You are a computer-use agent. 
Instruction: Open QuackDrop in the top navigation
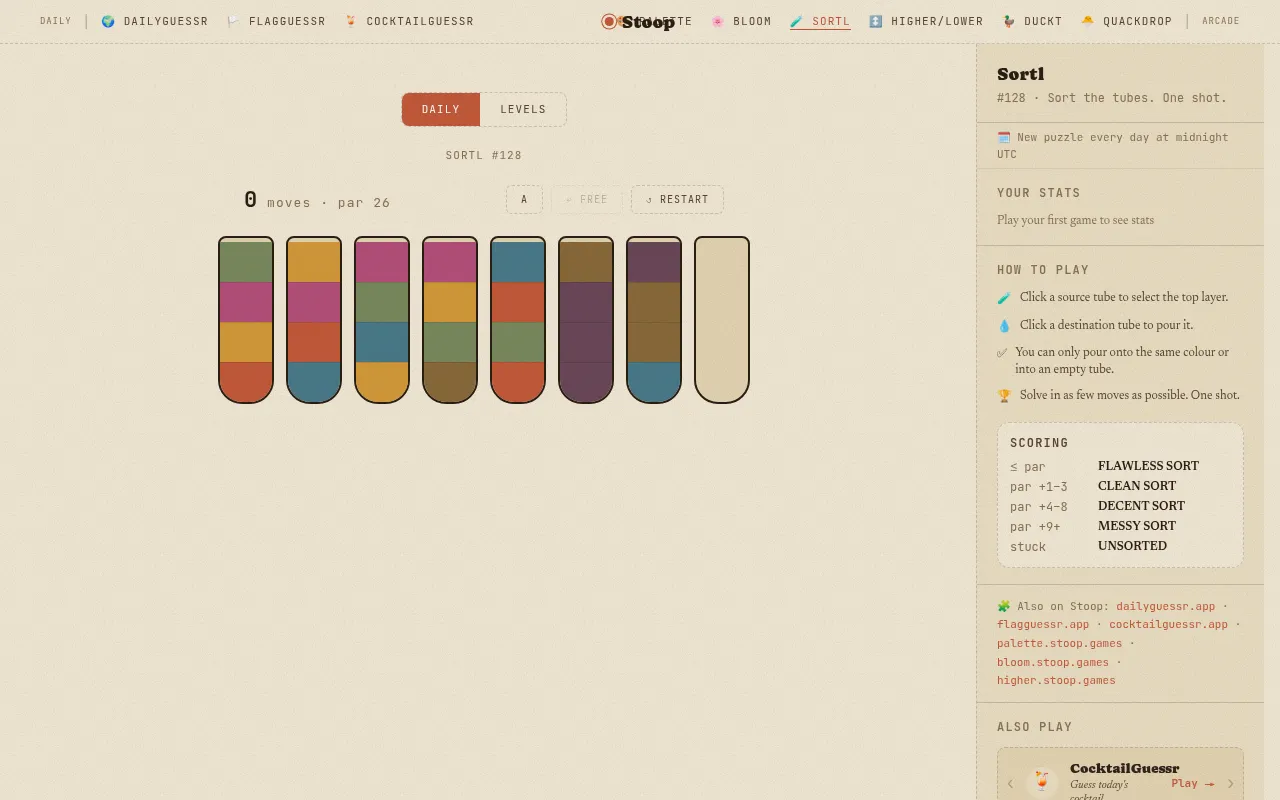(x=1126, y=21)
